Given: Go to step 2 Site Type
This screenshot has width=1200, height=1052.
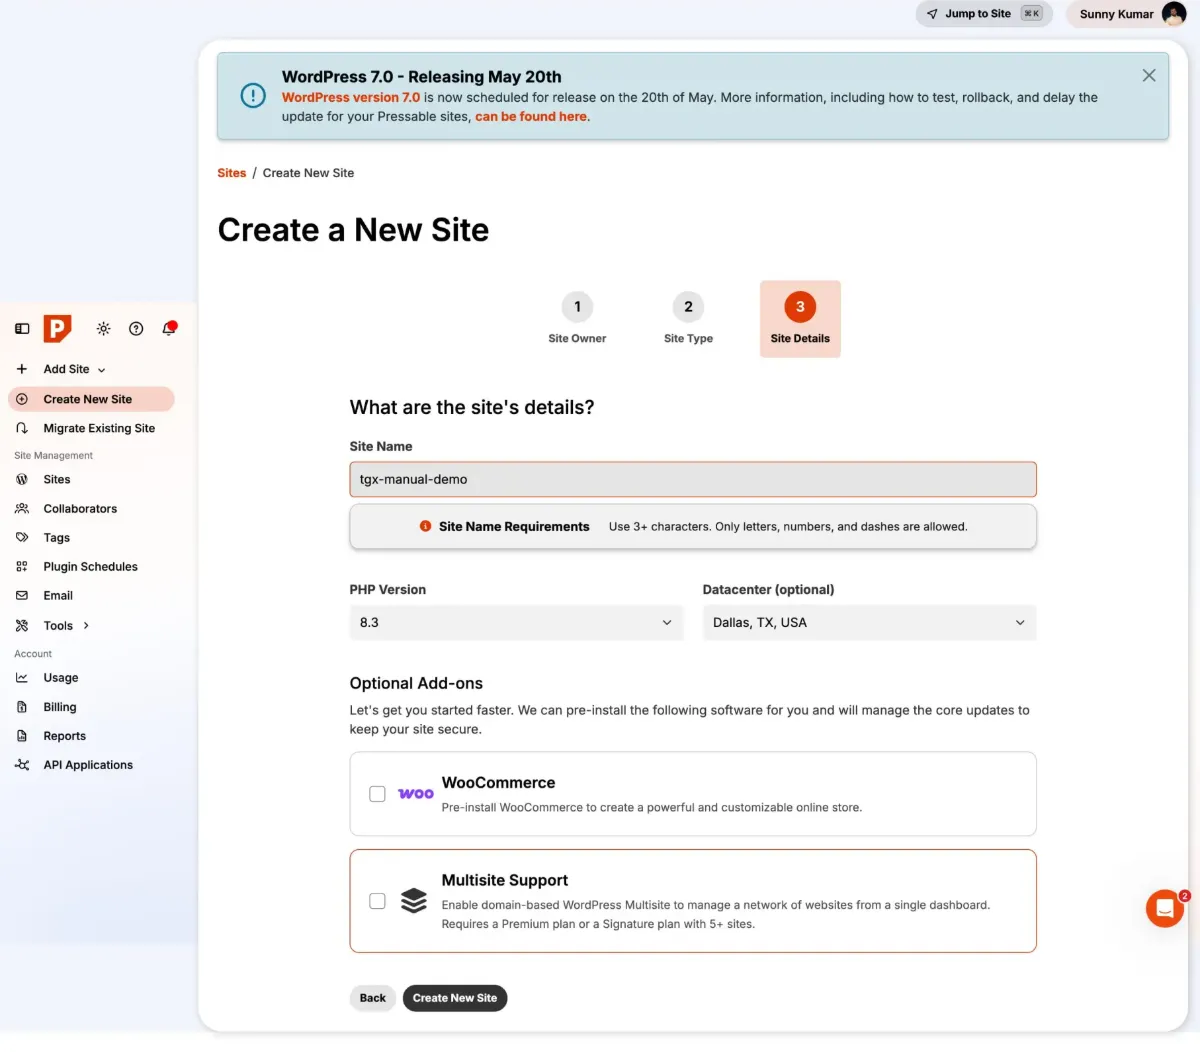Looking at the screenshot, I should click(688, 319).
